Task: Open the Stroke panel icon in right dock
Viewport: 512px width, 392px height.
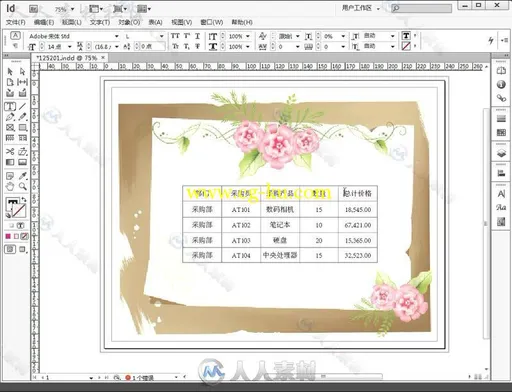Action: coord(501,119)
